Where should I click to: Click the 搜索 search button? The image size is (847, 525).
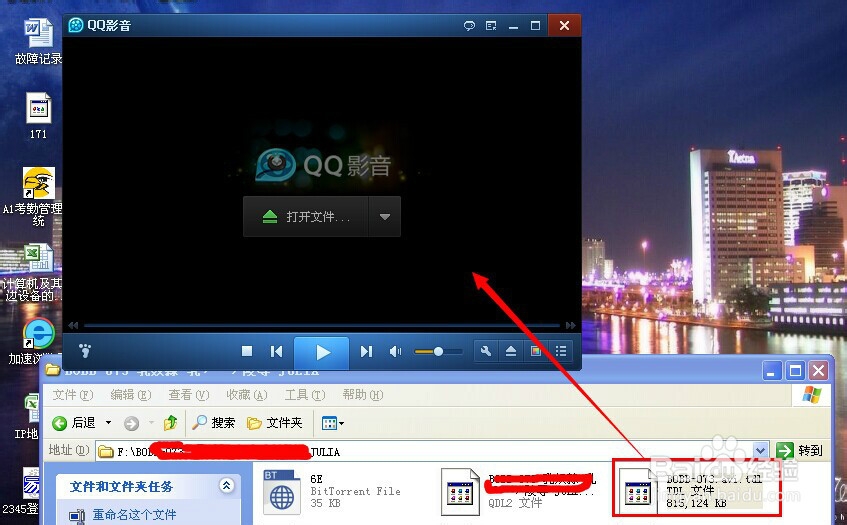214,422
